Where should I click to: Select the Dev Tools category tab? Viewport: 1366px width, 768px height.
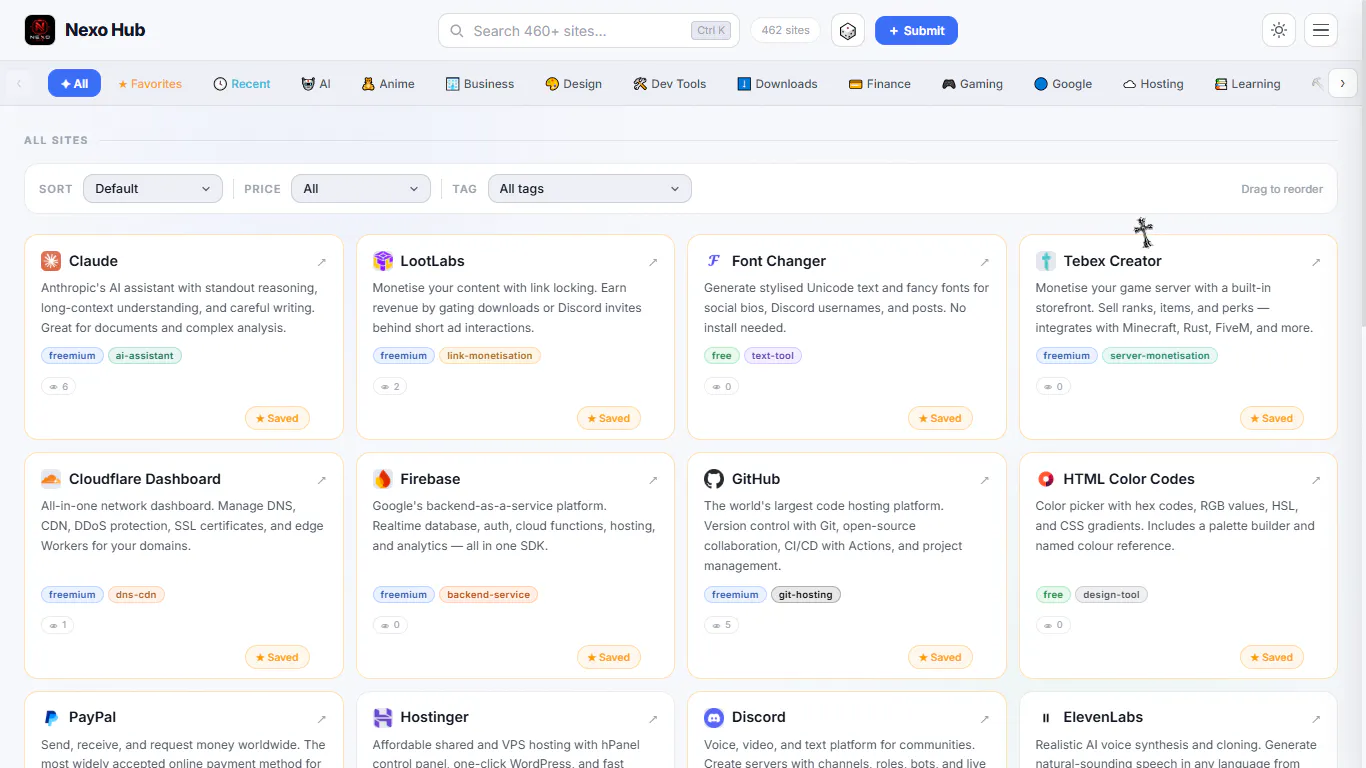(670, 84)
